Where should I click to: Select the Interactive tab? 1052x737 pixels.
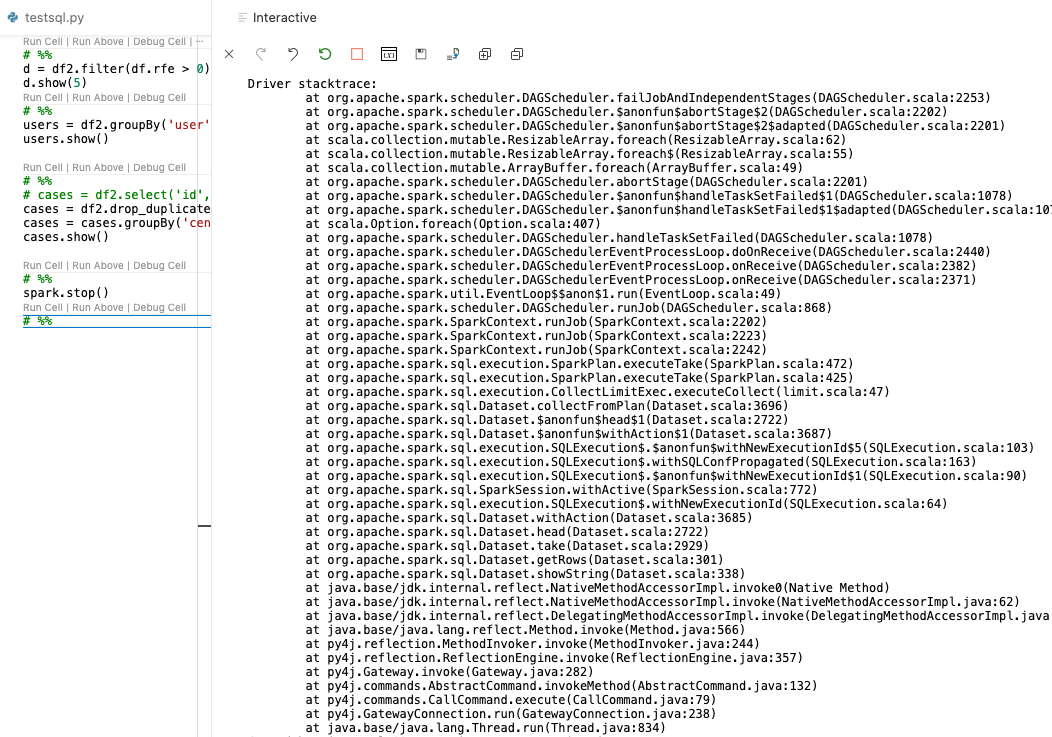tap(284, 18)
